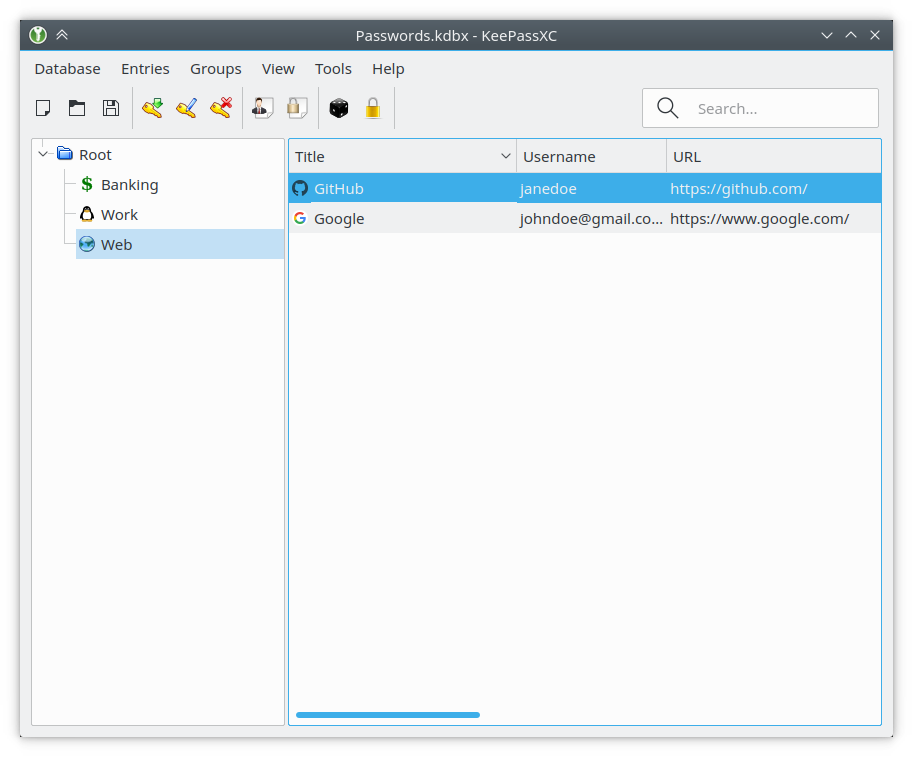Open the Database menu
Screen dimensions: 913x757
tap(68, 69)
